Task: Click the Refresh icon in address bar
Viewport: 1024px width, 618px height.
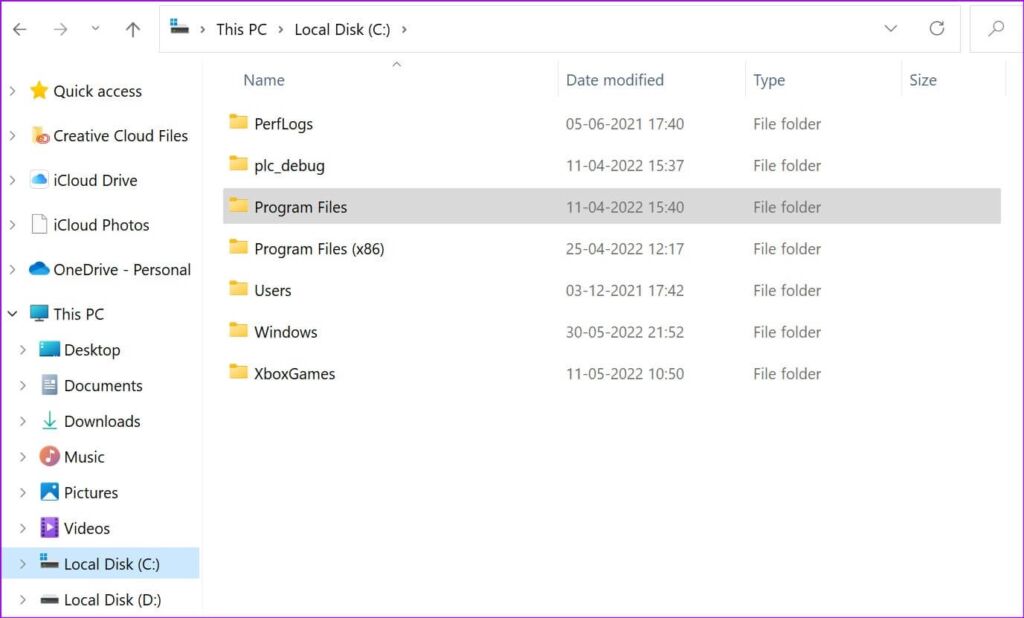Action: [936, 29]
